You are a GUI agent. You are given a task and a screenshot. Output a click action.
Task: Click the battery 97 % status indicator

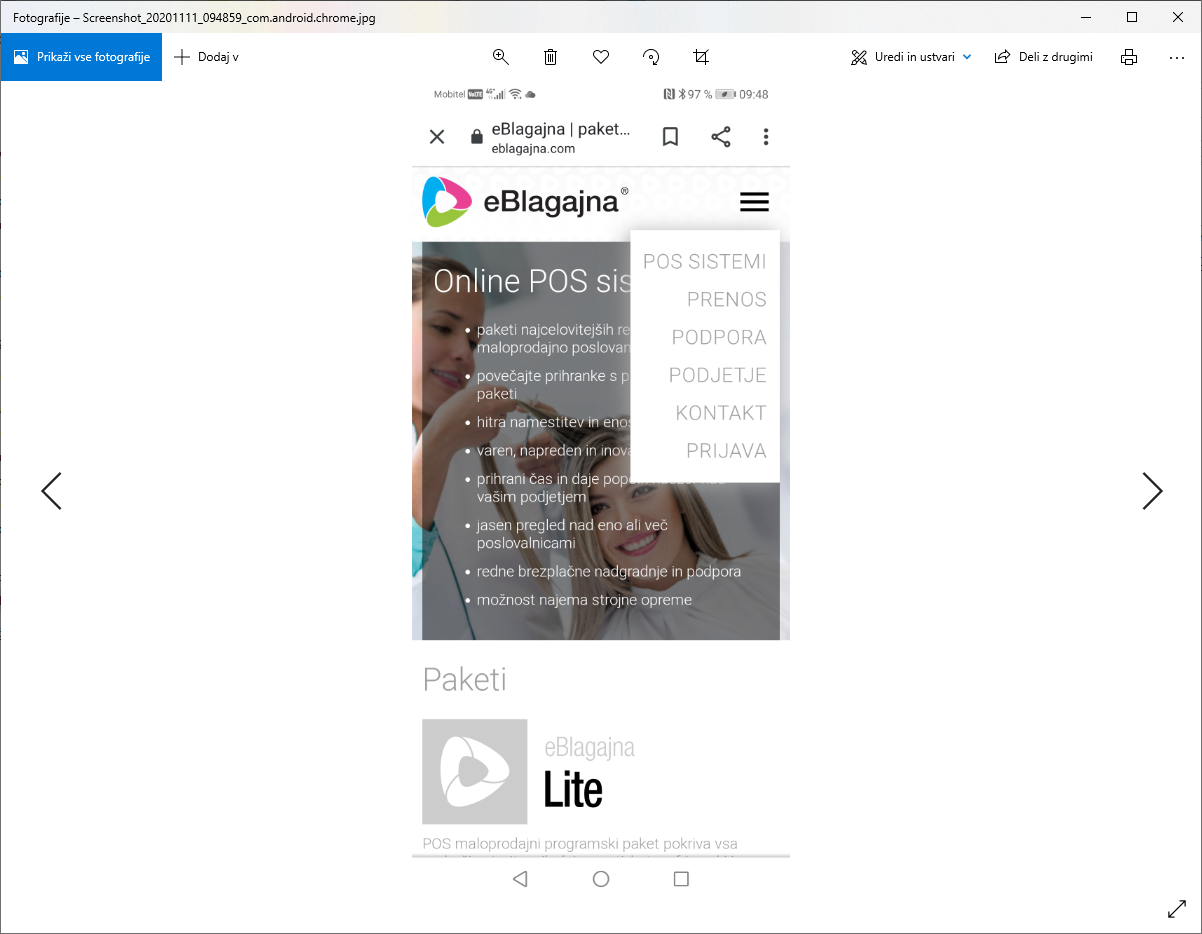click(x=713, y=94)
